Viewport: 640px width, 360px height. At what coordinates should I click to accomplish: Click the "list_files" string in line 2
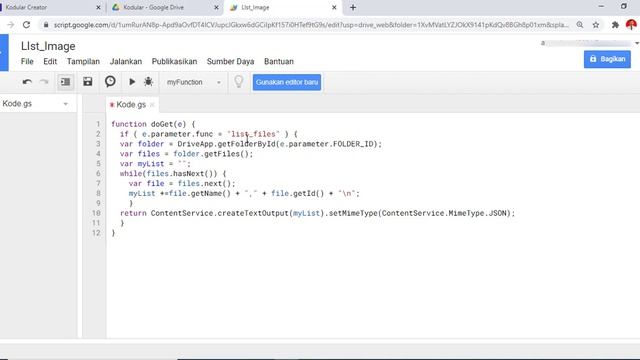point(253,134)
